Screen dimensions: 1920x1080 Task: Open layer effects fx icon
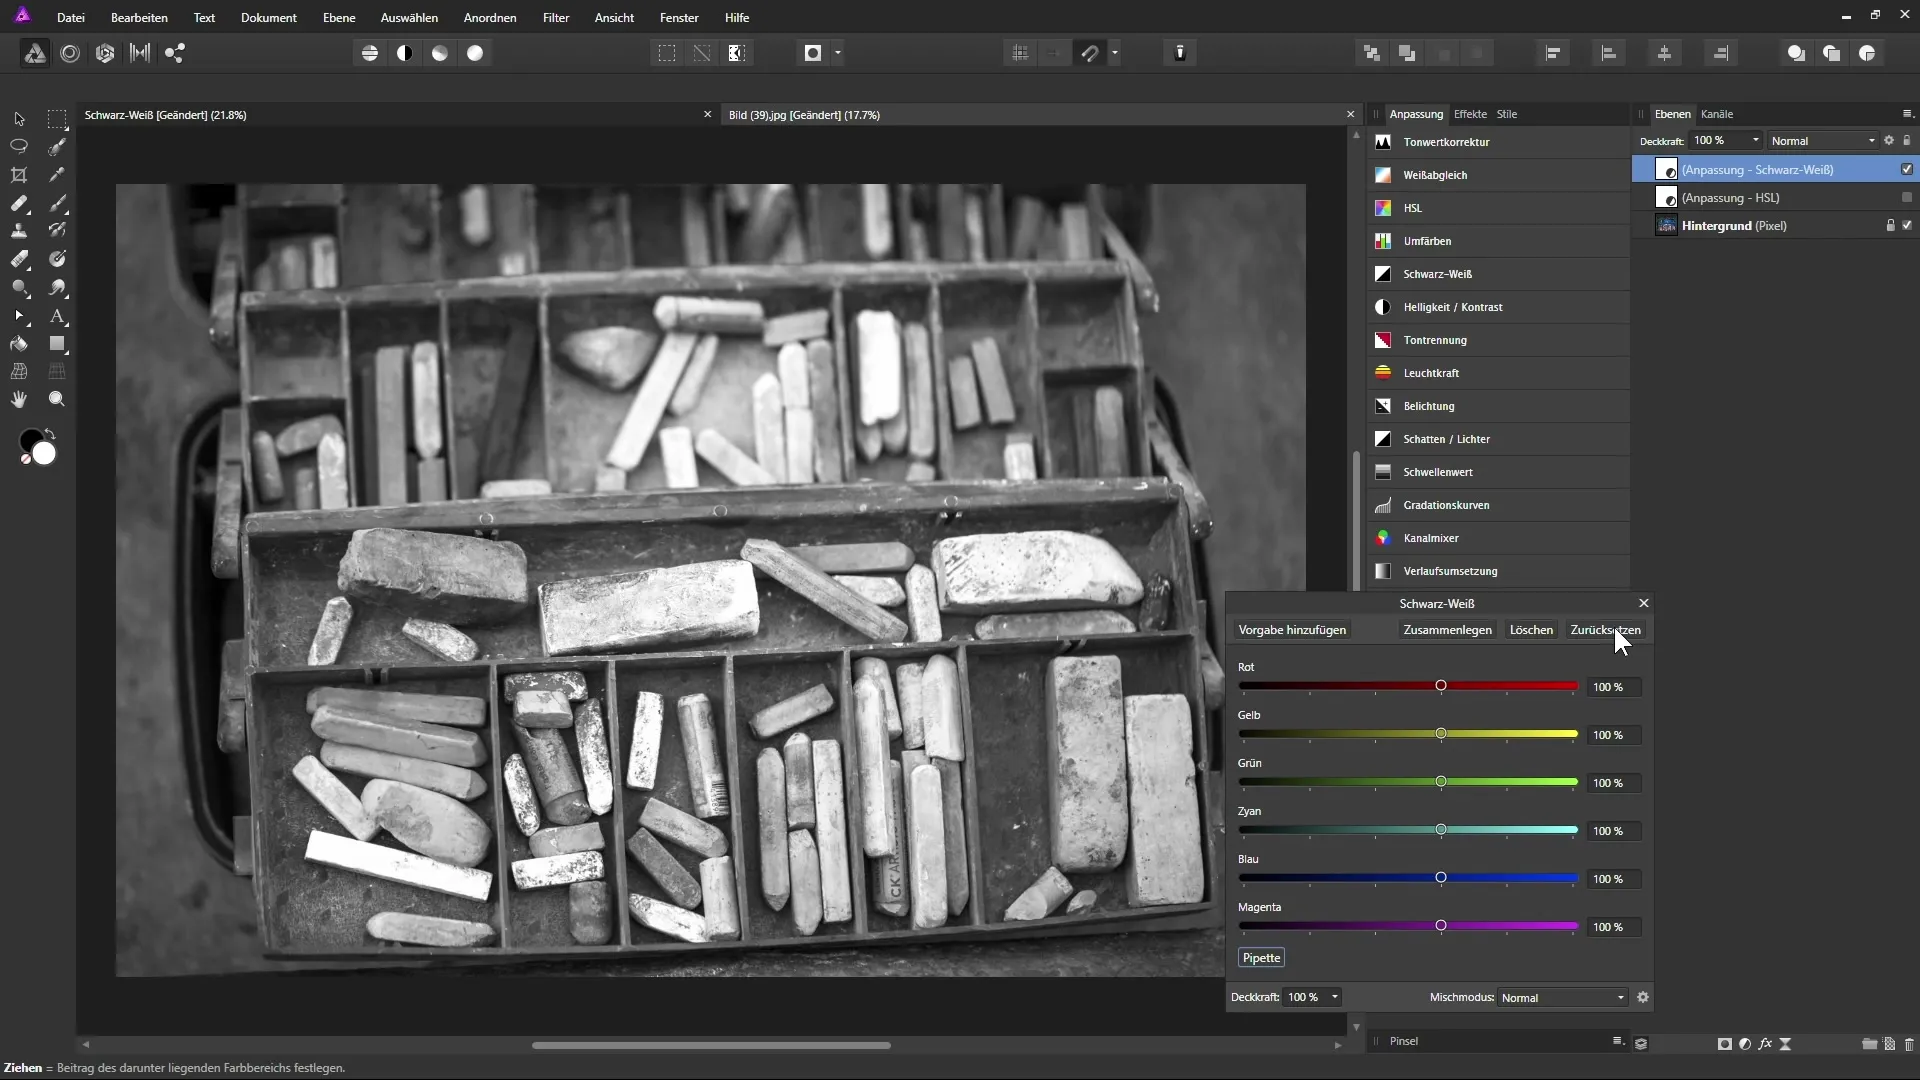[1765, 1044]
